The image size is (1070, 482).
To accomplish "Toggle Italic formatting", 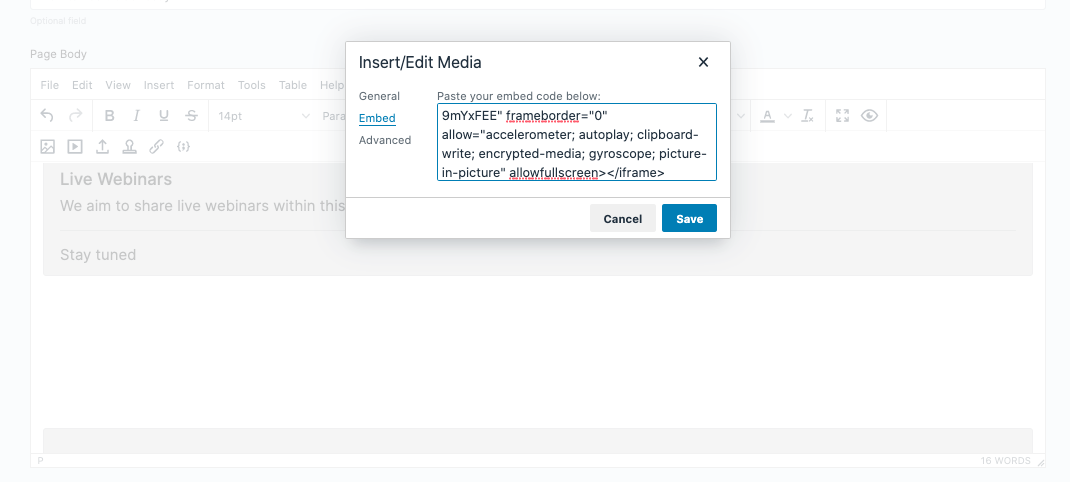I will [x=136, y=115].
